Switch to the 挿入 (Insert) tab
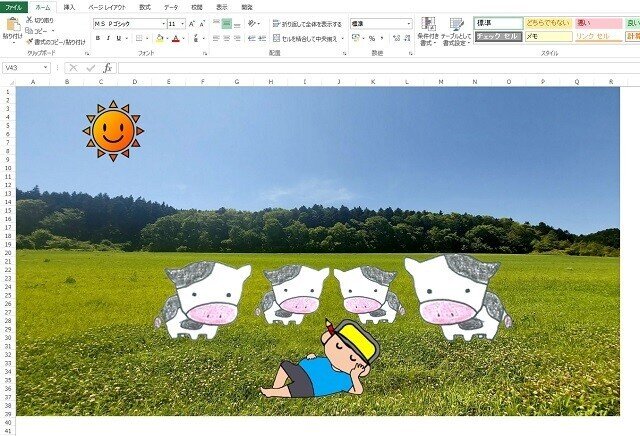This screenshot has height=436, width=640. (x=69, y=7)
